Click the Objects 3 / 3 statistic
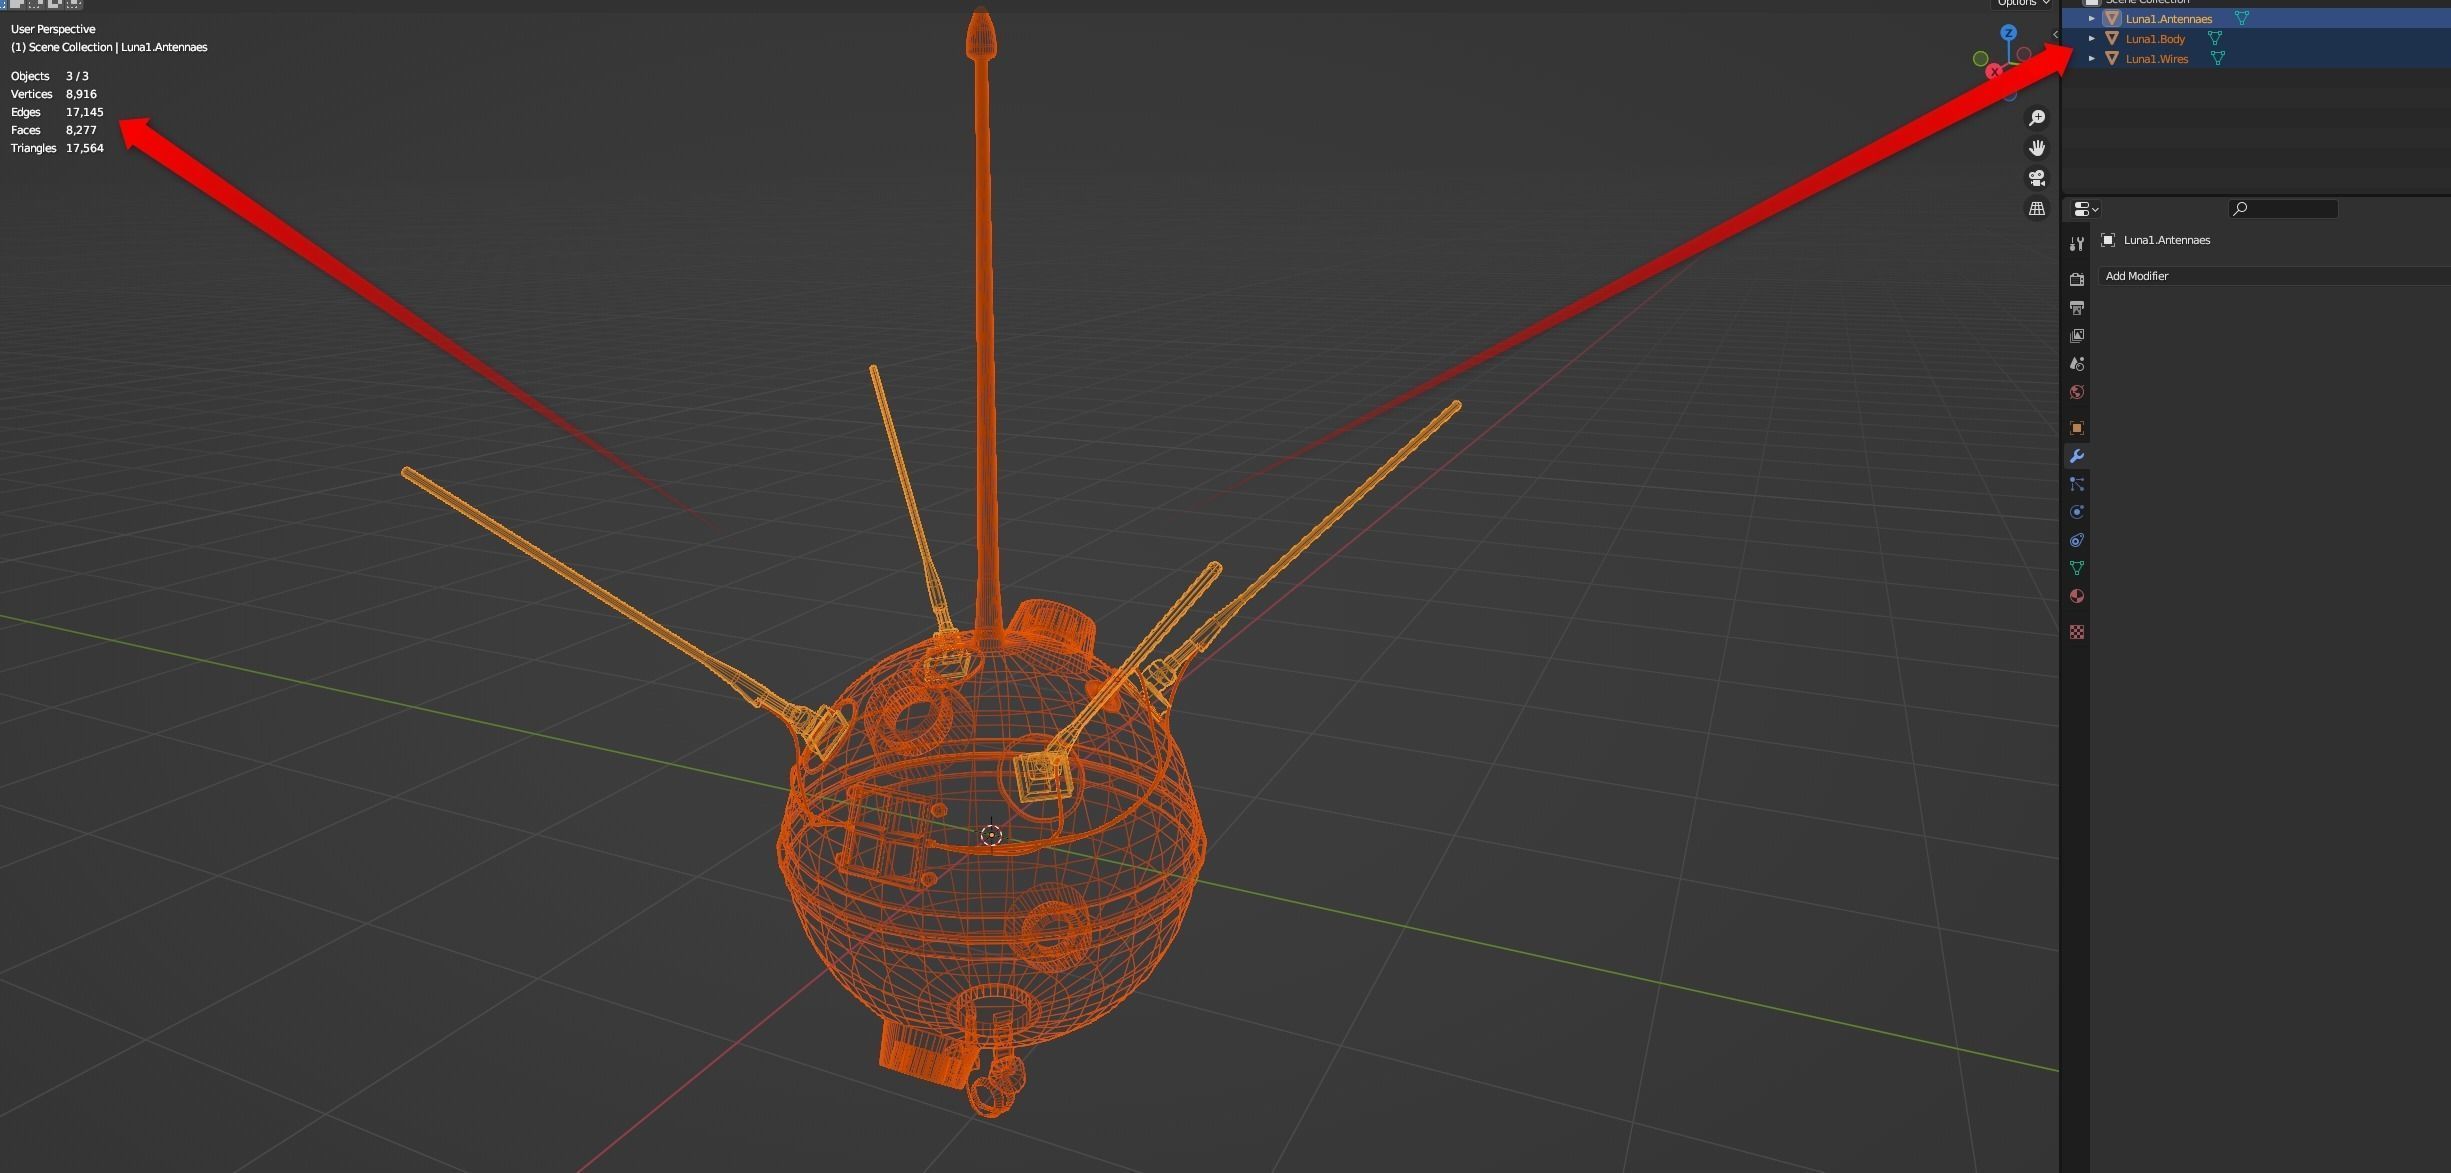Viewport: 2451px width, 1173px height. 50,76
